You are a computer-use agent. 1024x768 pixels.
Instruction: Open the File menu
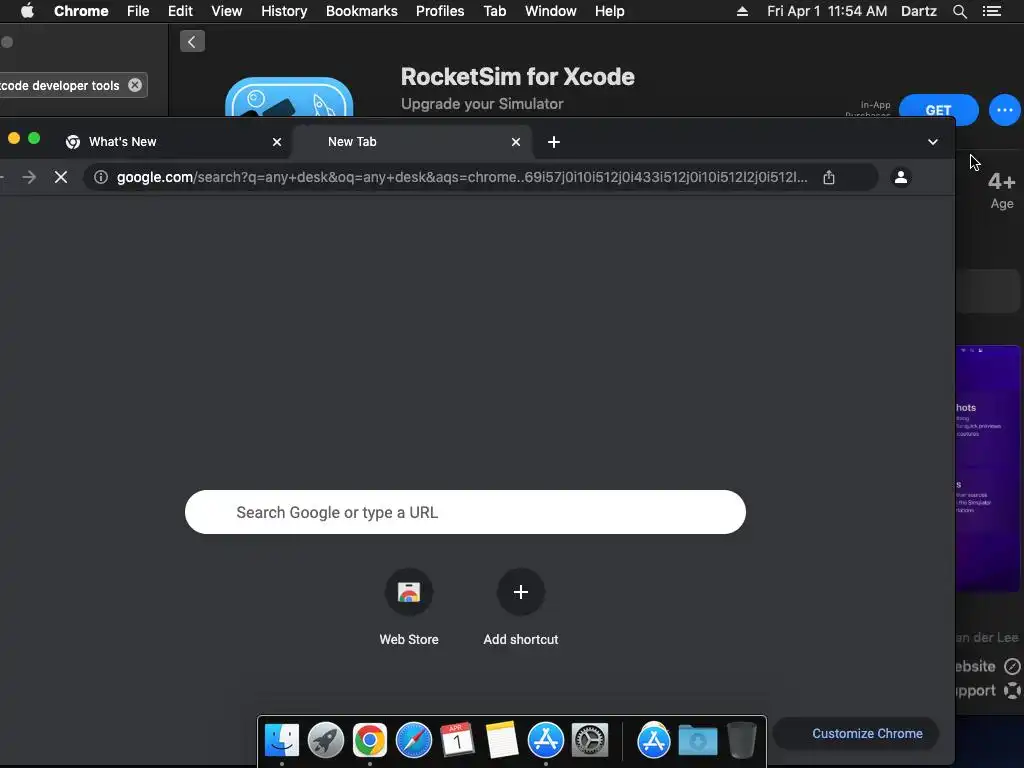(138, 11)
